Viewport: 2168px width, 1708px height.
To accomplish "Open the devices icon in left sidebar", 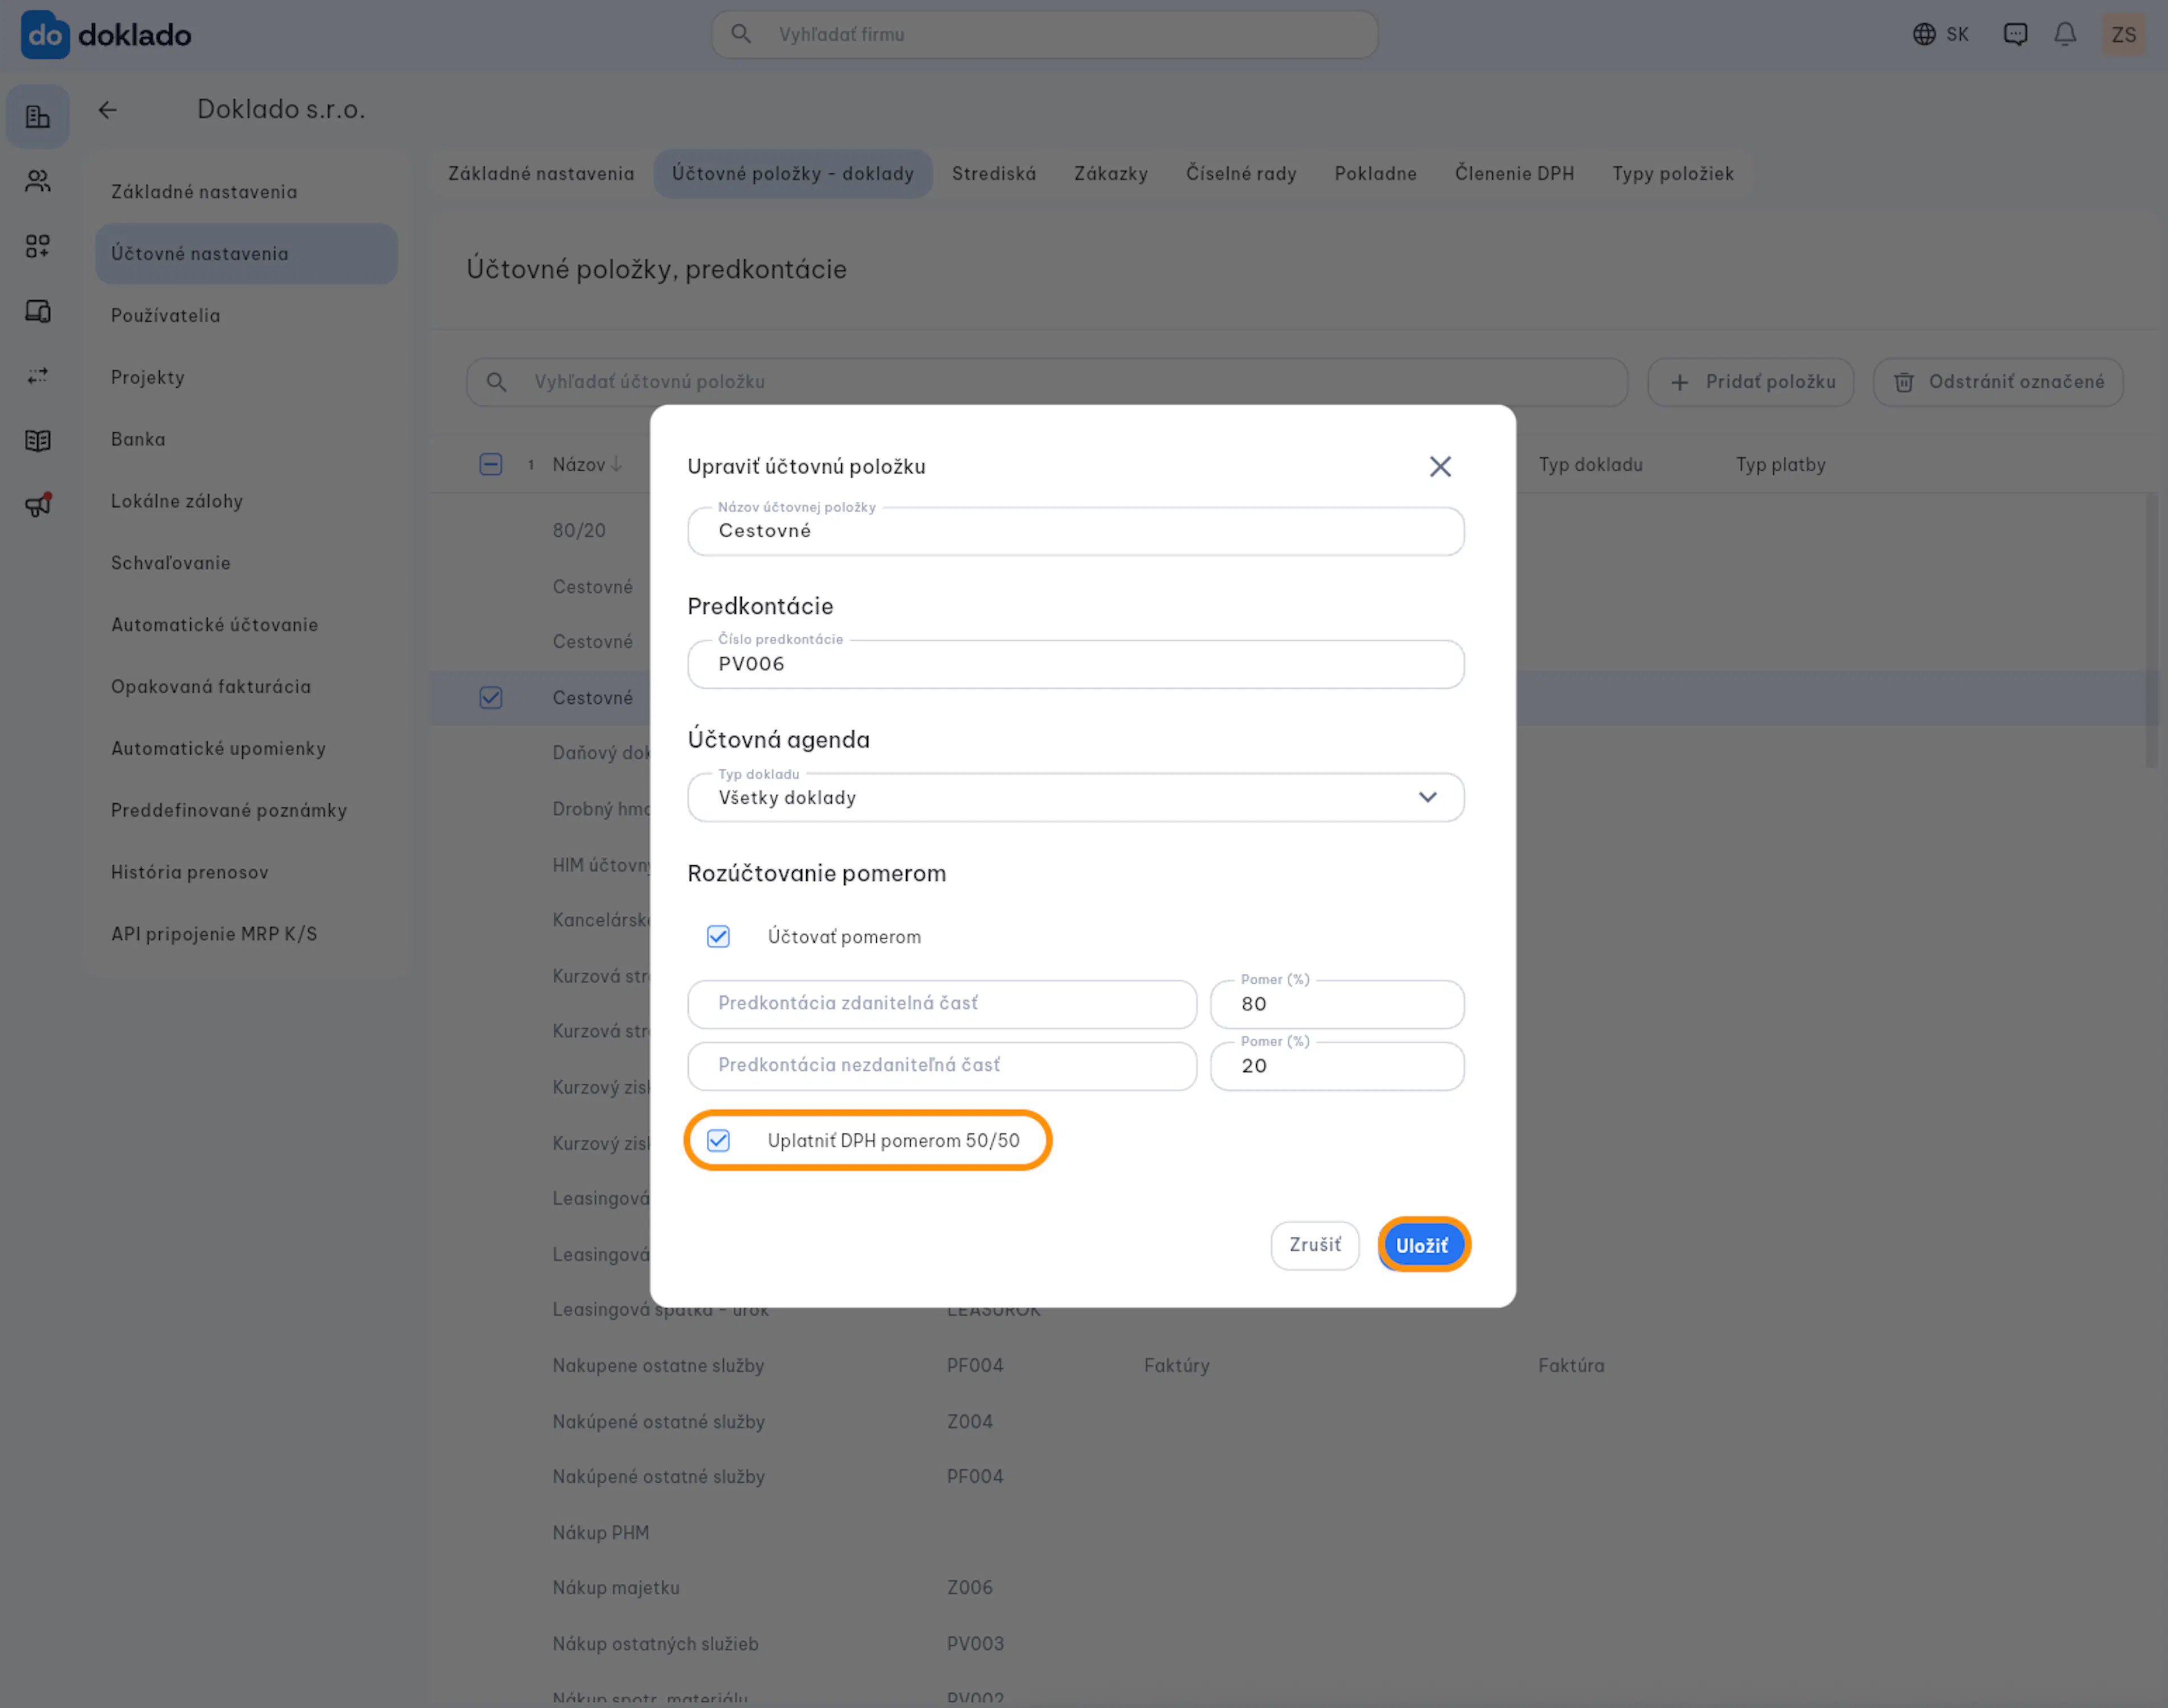I will coord(38,311).
